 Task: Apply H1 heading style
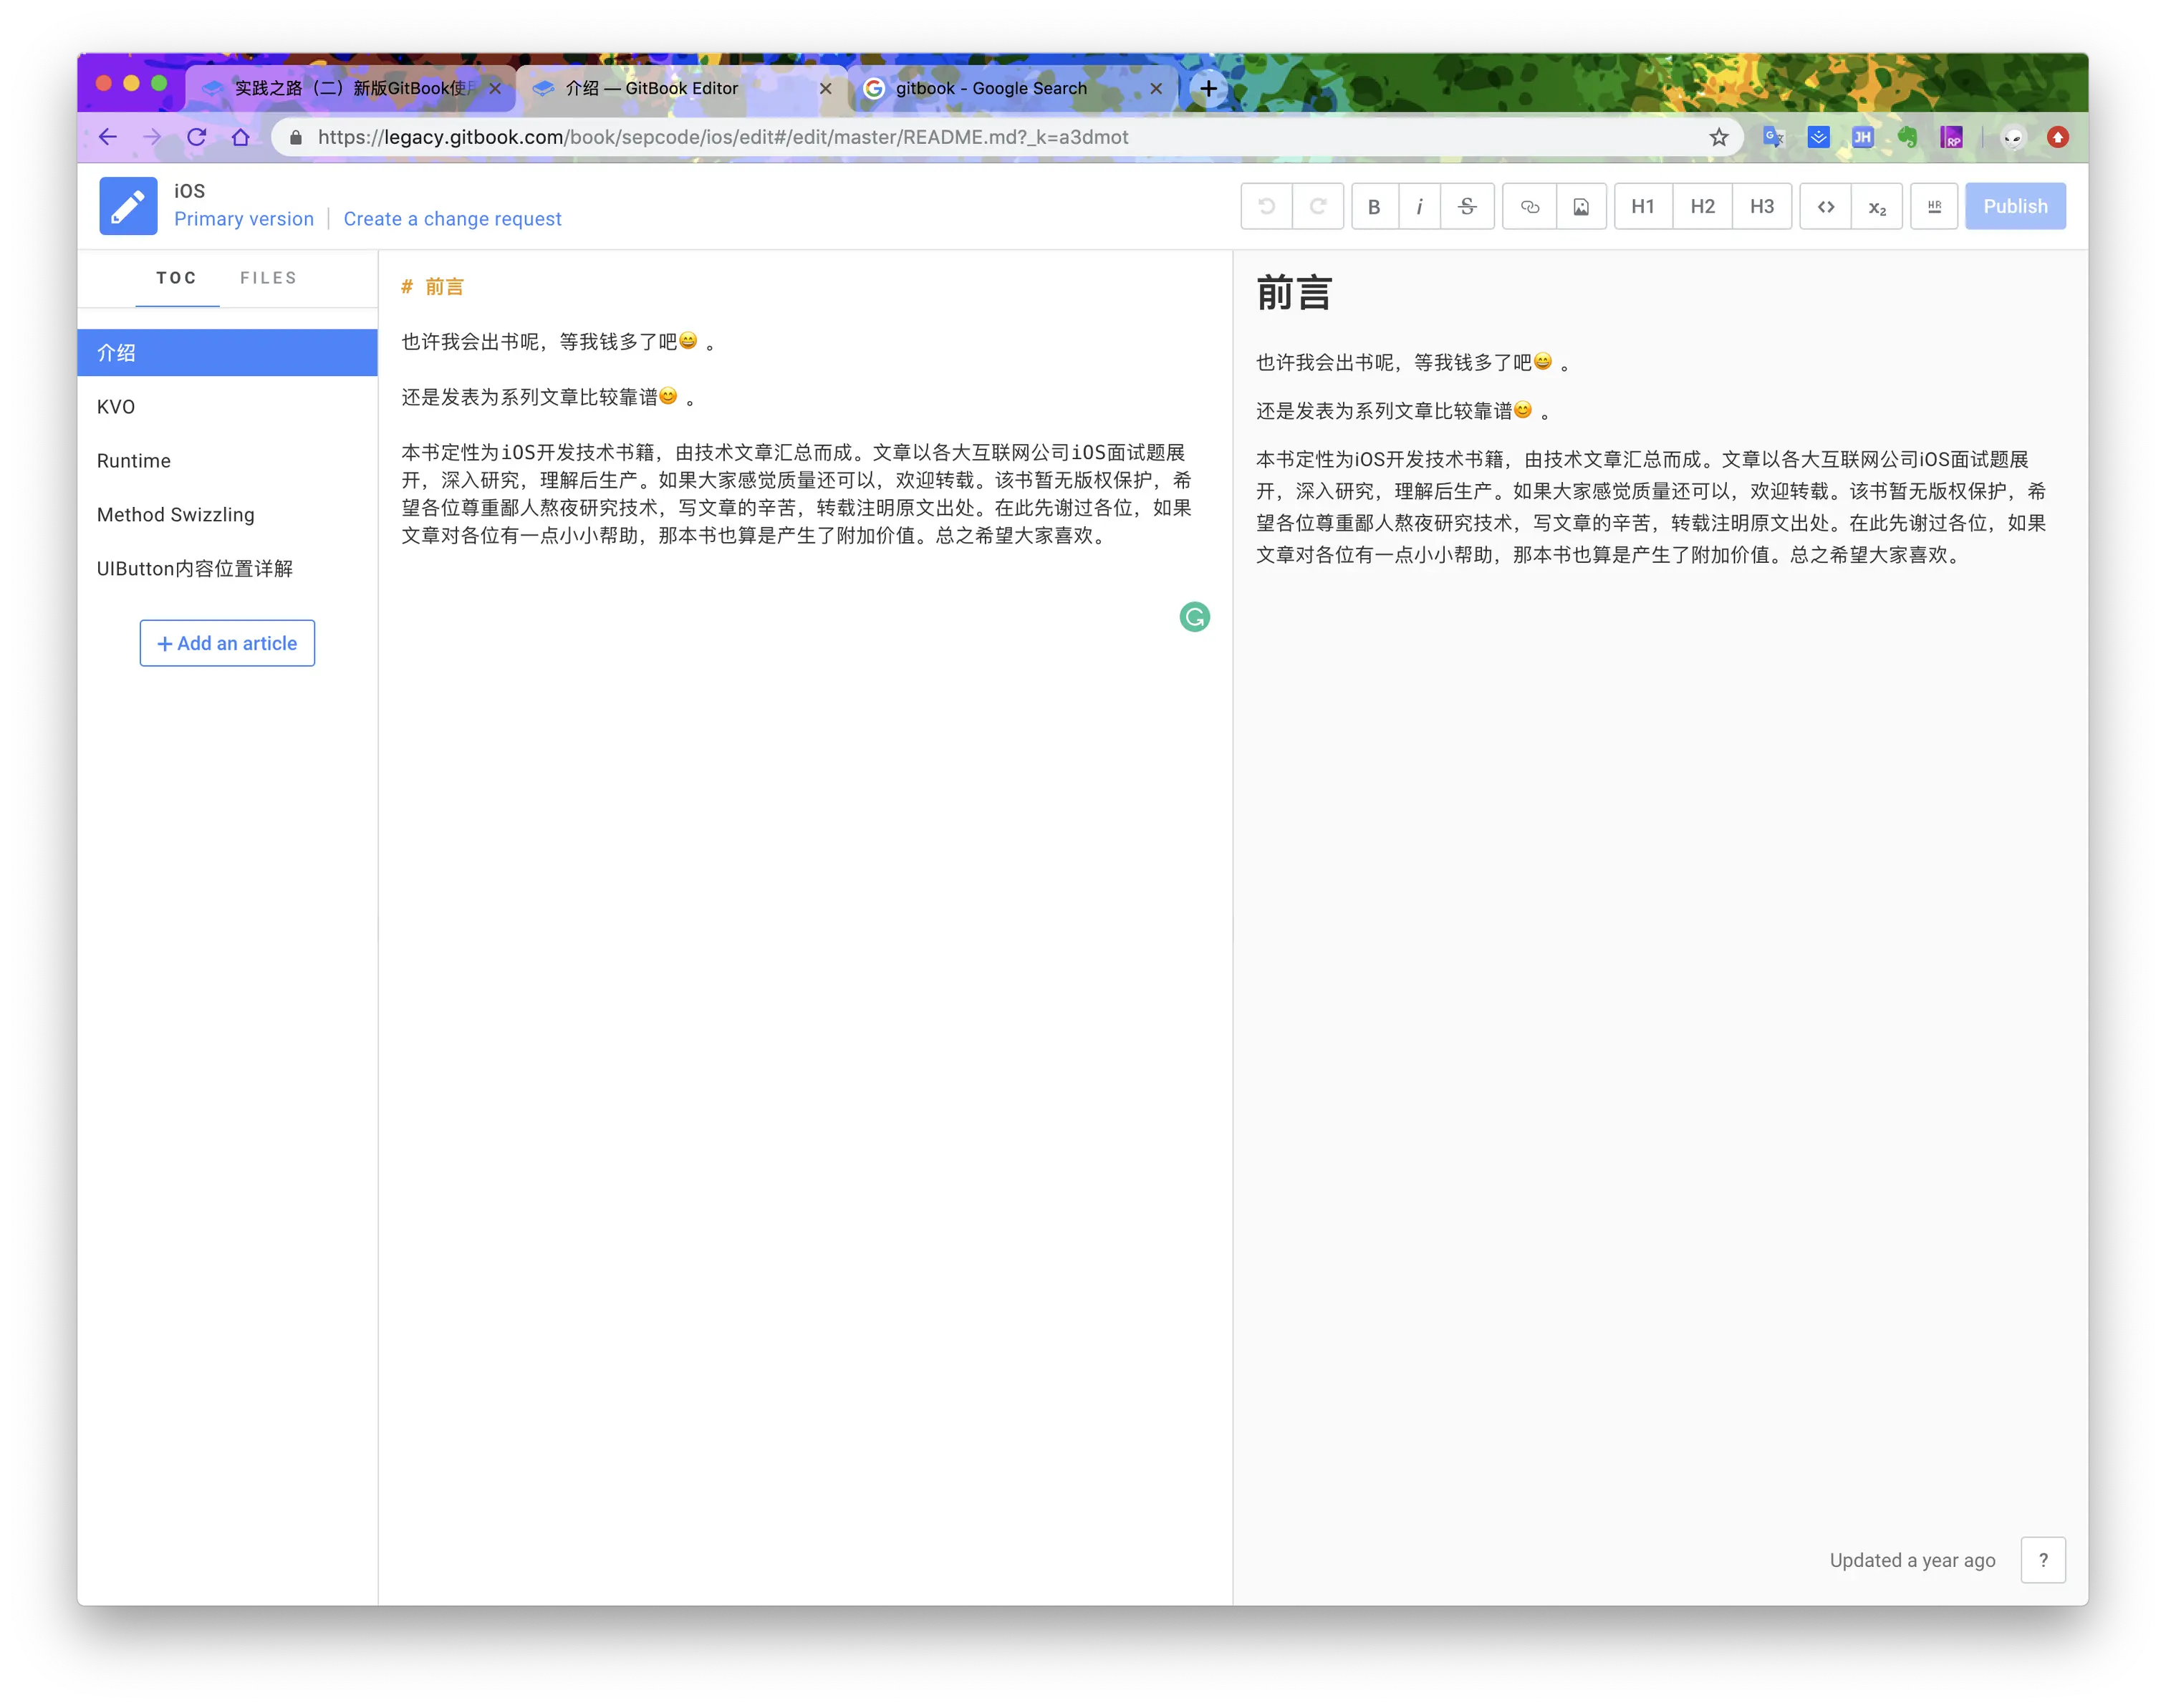[x=1643, y=207]
